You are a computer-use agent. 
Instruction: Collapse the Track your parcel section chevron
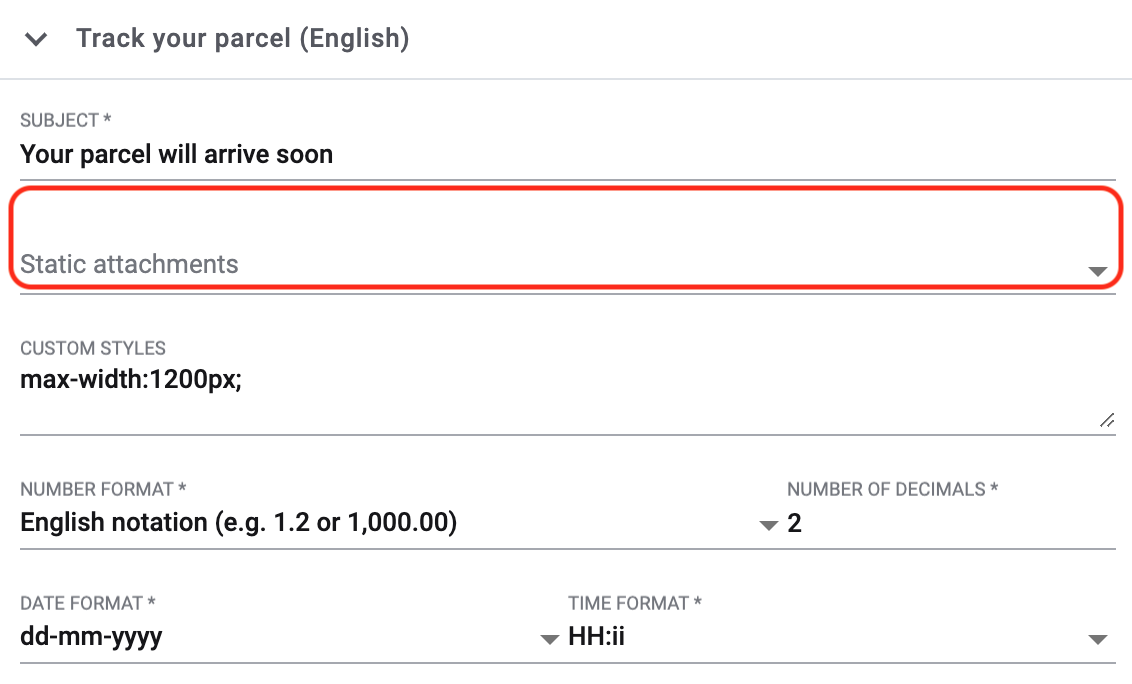coord(37,40)
